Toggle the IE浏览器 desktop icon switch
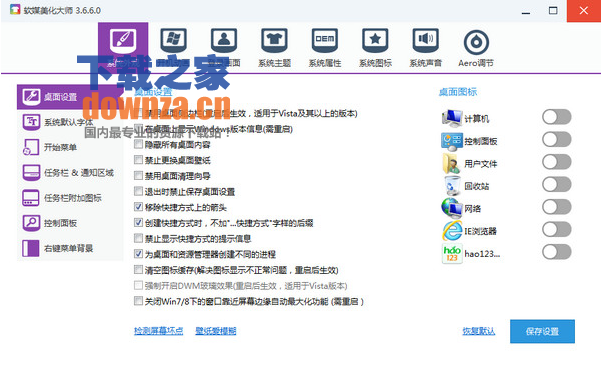Viewport: 603px width, 385px height. [x=556, y=230]
